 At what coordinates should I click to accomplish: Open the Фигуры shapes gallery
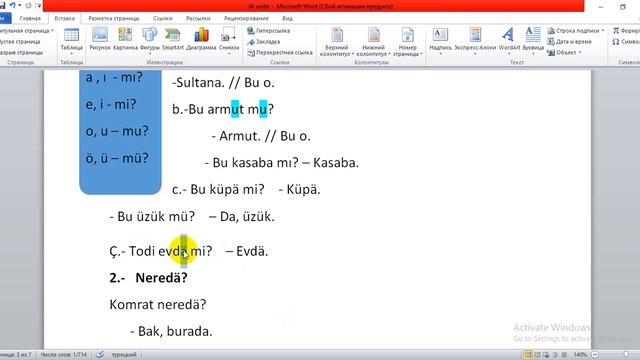point(150,40)
